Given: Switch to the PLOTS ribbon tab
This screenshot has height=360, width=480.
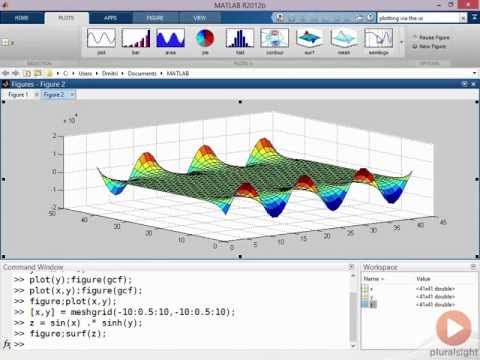Looking at the screenshot, I should (x=66, y=18).
